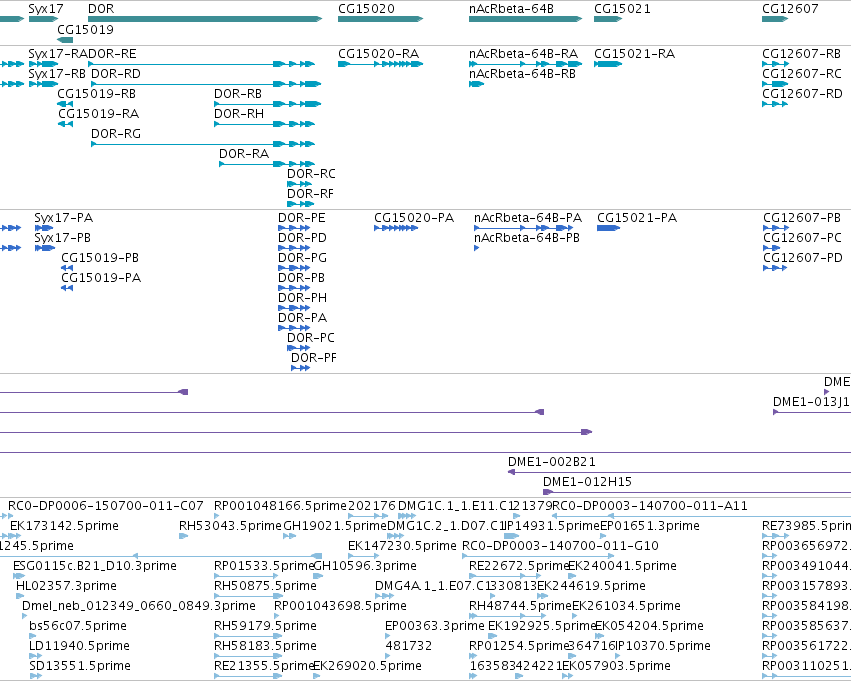Click the CG15020-RA transcript label
The image size is (851, 681).
[378, 54]
